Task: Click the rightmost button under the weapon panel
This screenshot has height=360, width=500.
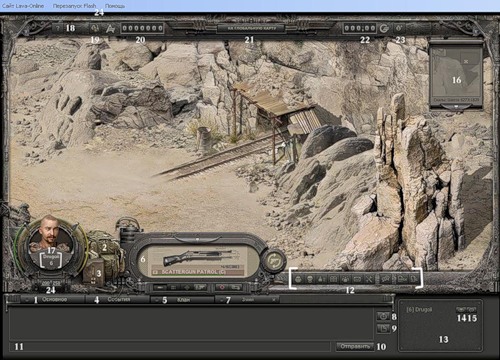Action: pos(235,287)
